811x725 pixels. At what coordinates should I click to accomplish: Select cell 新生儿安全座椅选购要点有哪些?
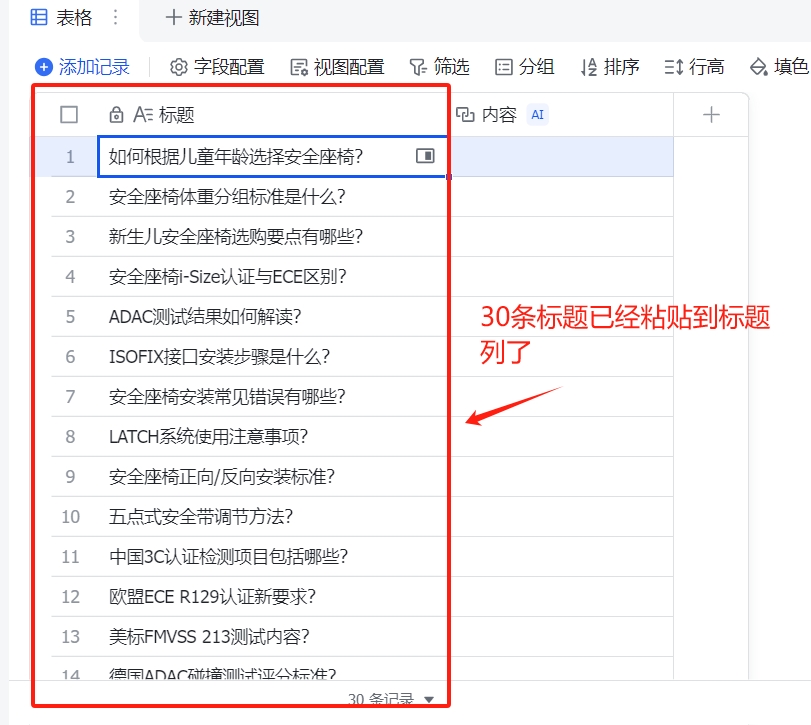click(272, 236)
